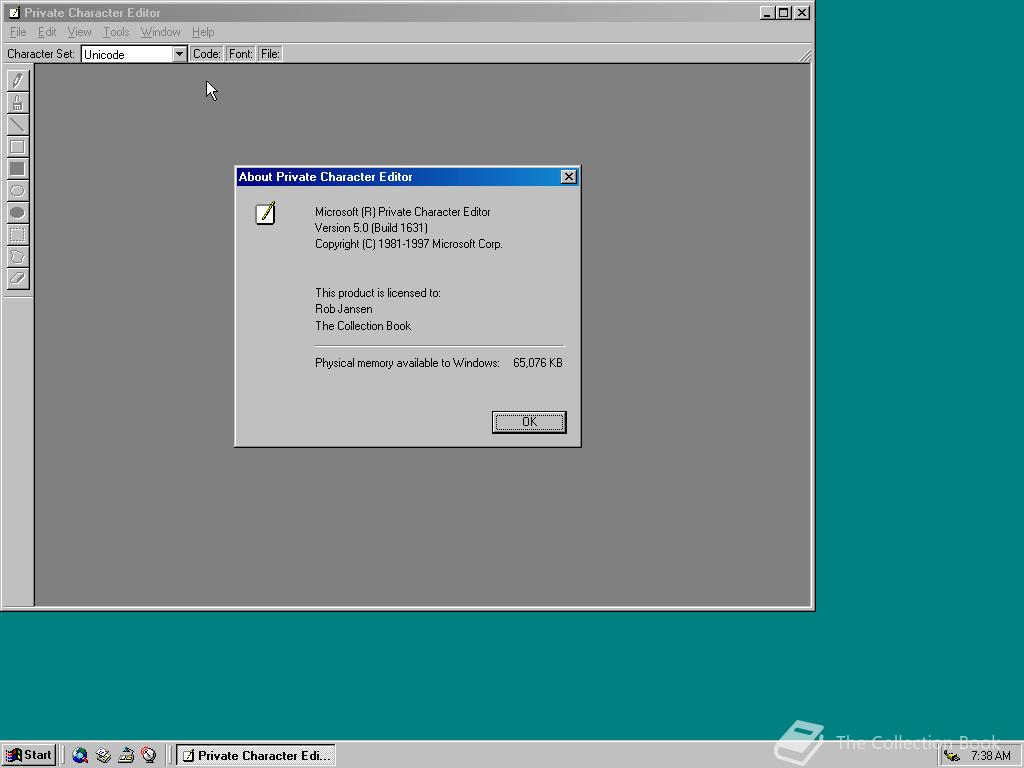Click the Code: indicator in the toolbar
The width and height of the screenshot is (1024, 768).
[x=206, y=54]
